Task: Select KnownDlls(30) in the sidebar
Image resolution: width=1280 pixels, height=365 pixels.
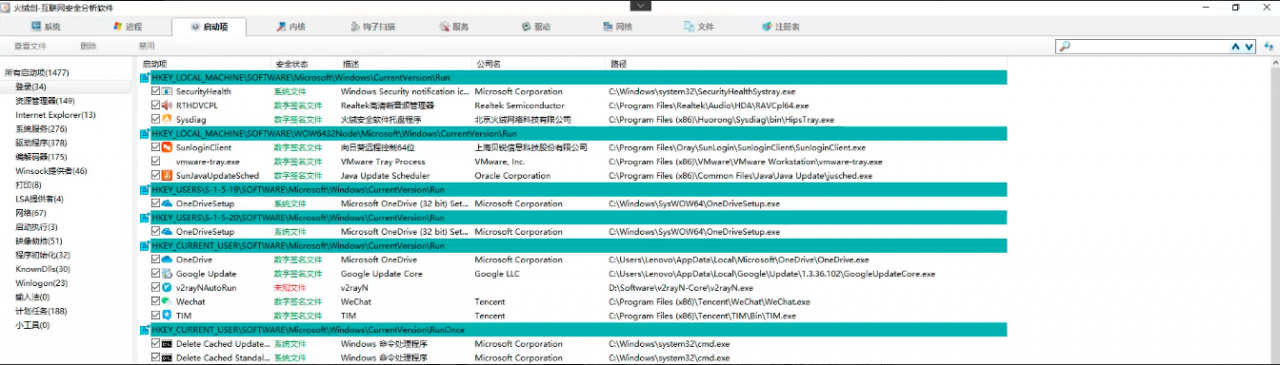Action: (x=42, y=269)
